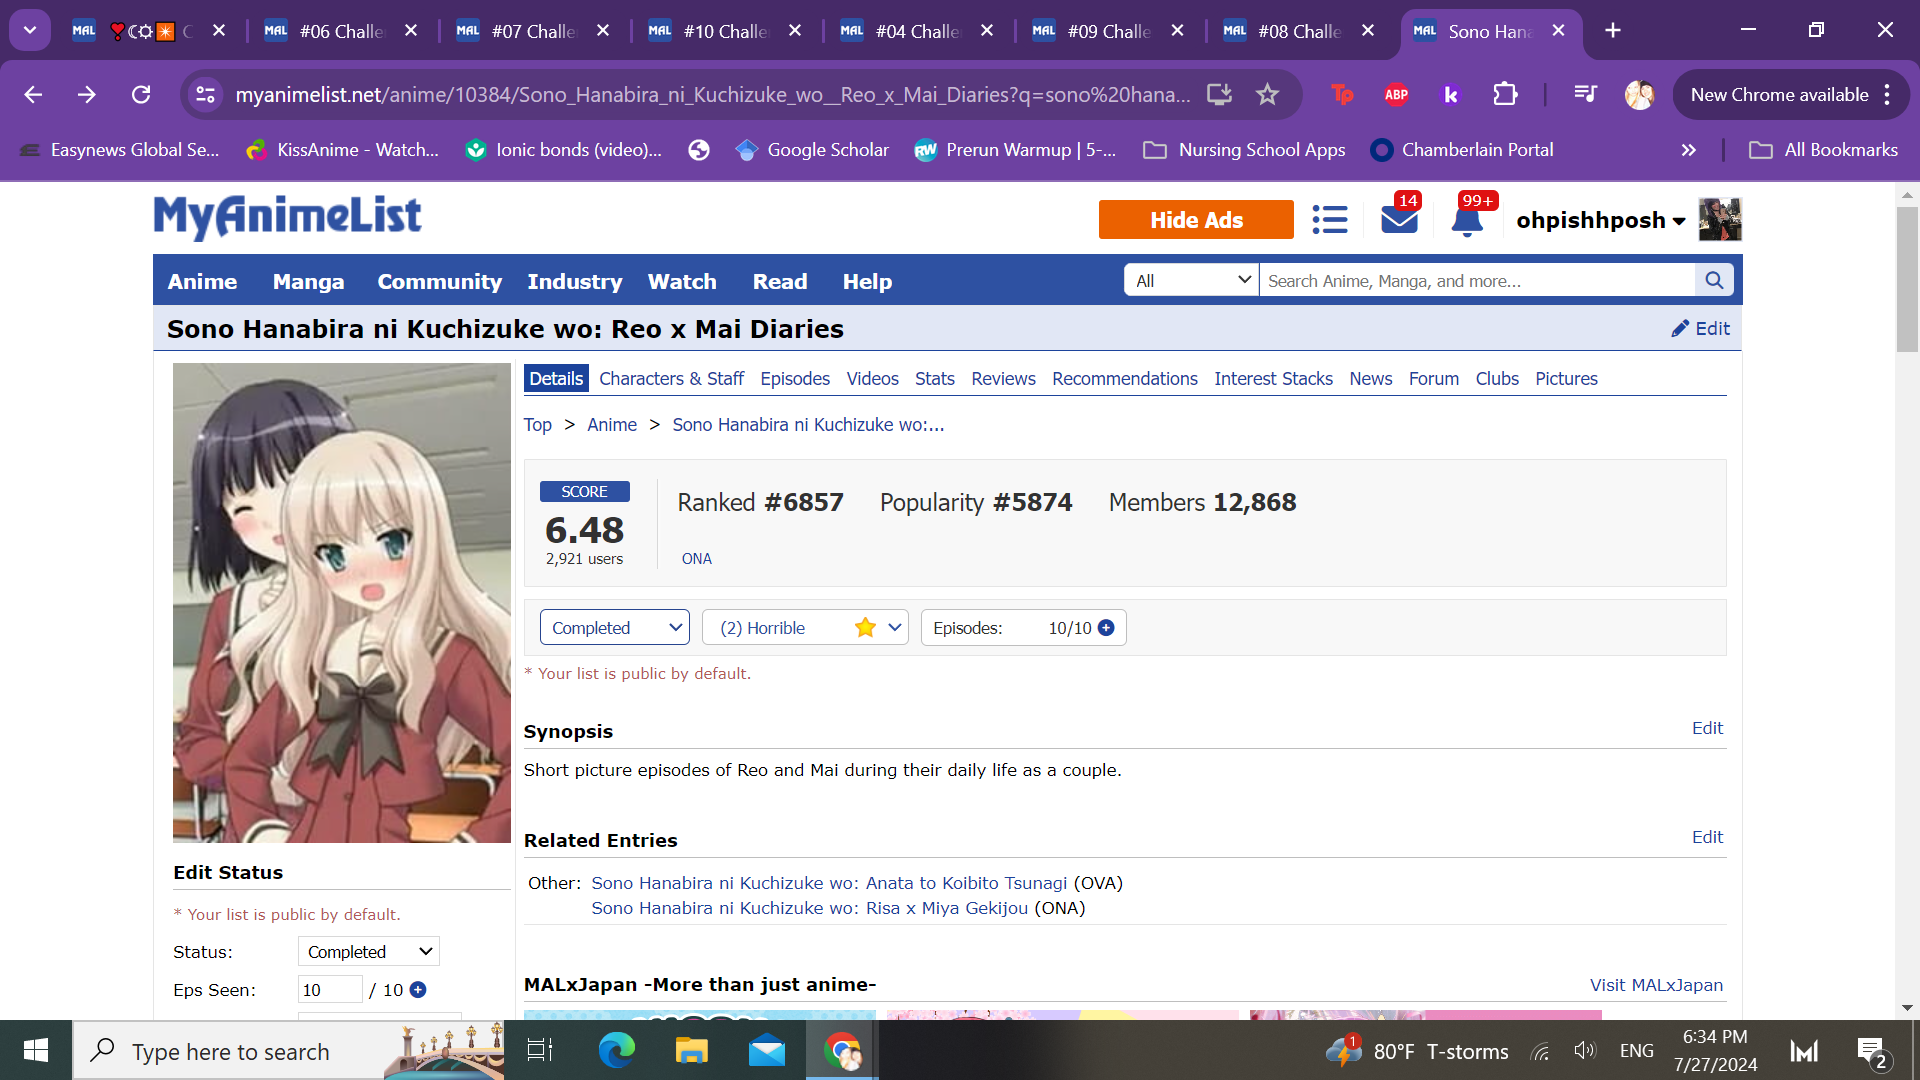Click the pencil Edit link in the title bar
Image resolution: width=1920 pixels, height=1080 pixels.
[1700, 328]
